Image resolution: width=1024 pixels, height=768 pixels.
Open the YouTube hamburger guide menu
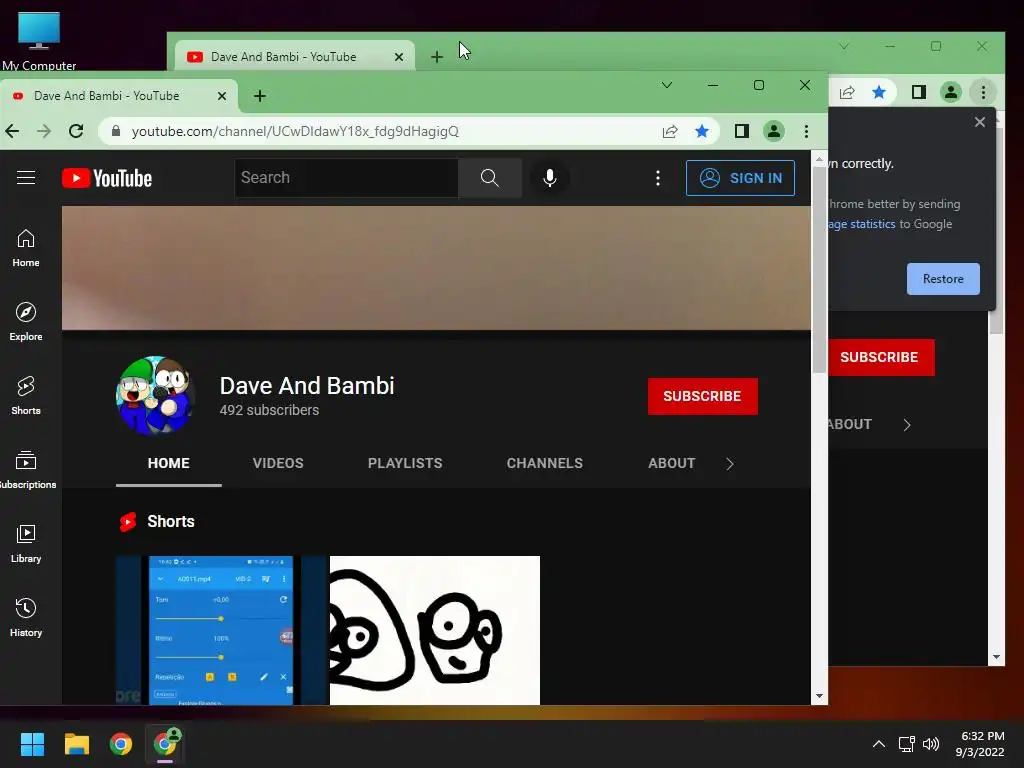26,178
